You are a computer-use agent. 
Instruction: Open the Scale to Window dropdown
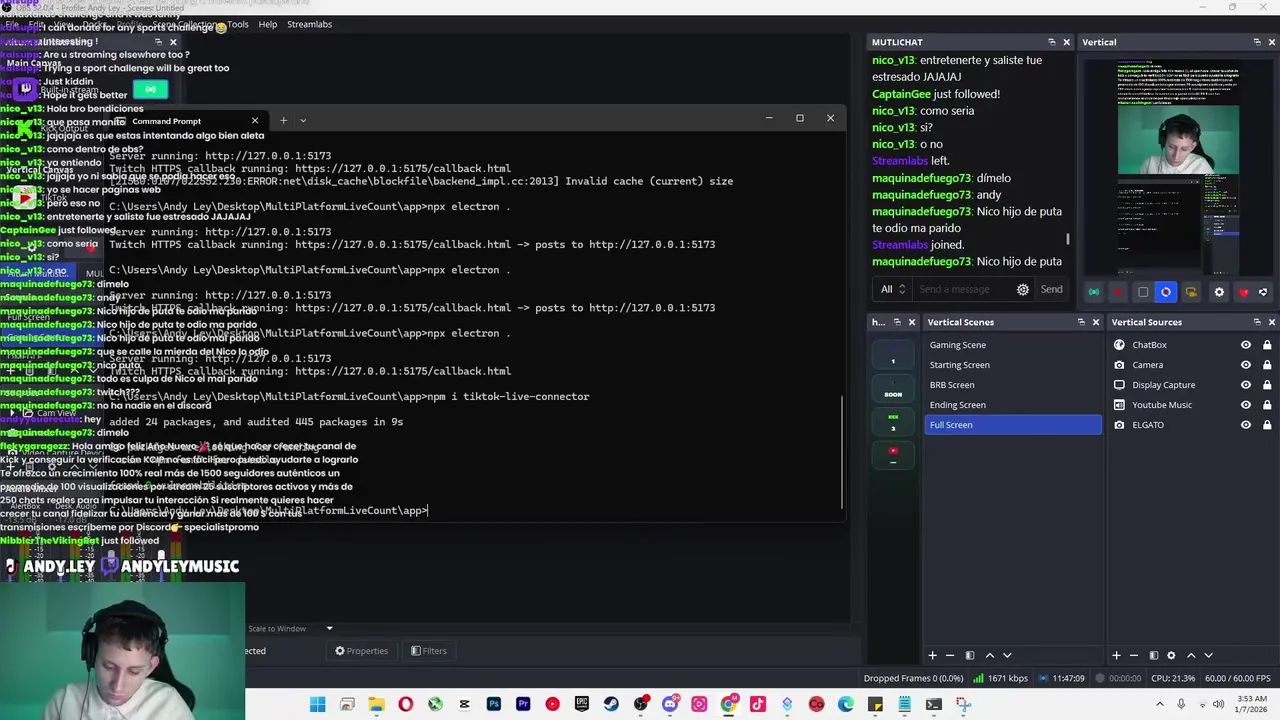(290, 629)
